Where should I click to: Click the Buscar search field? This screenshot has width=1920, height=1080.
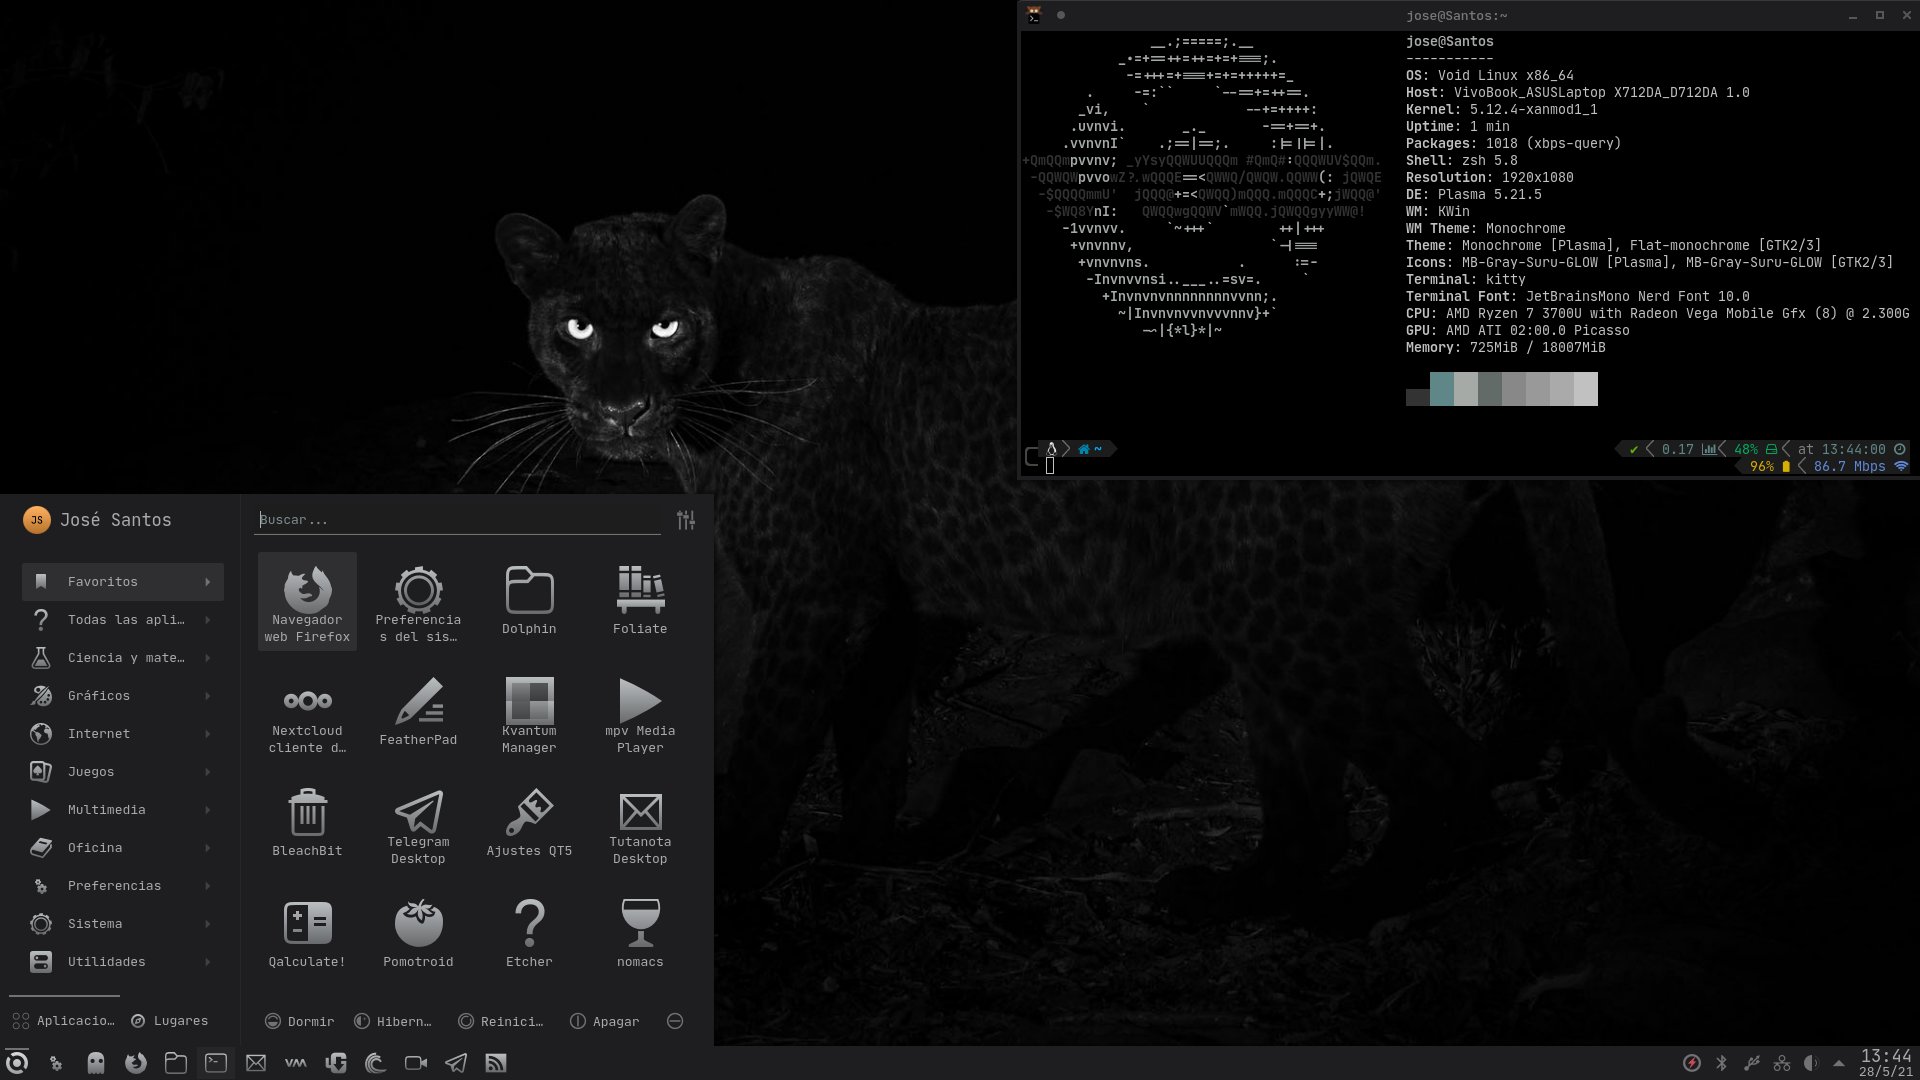pos(458,520)
